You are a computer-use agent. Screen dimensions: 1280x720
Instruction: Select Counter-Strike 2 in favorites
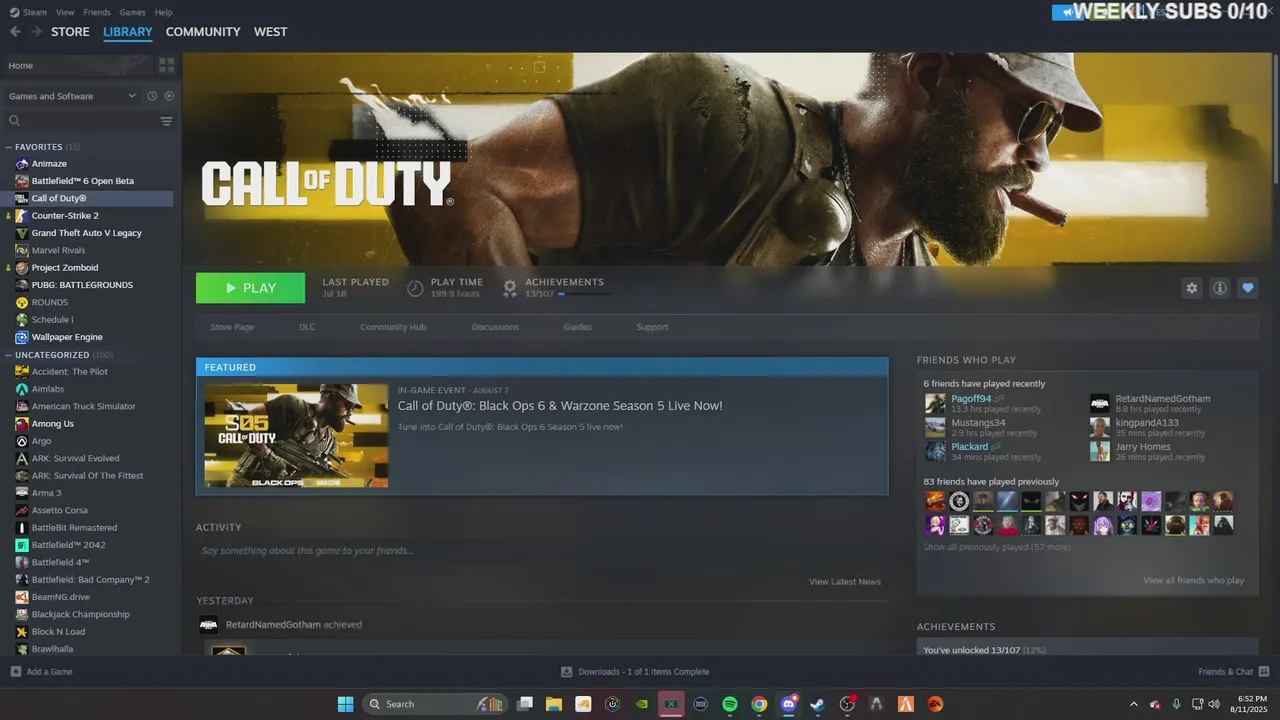click(x=65, y=215)
